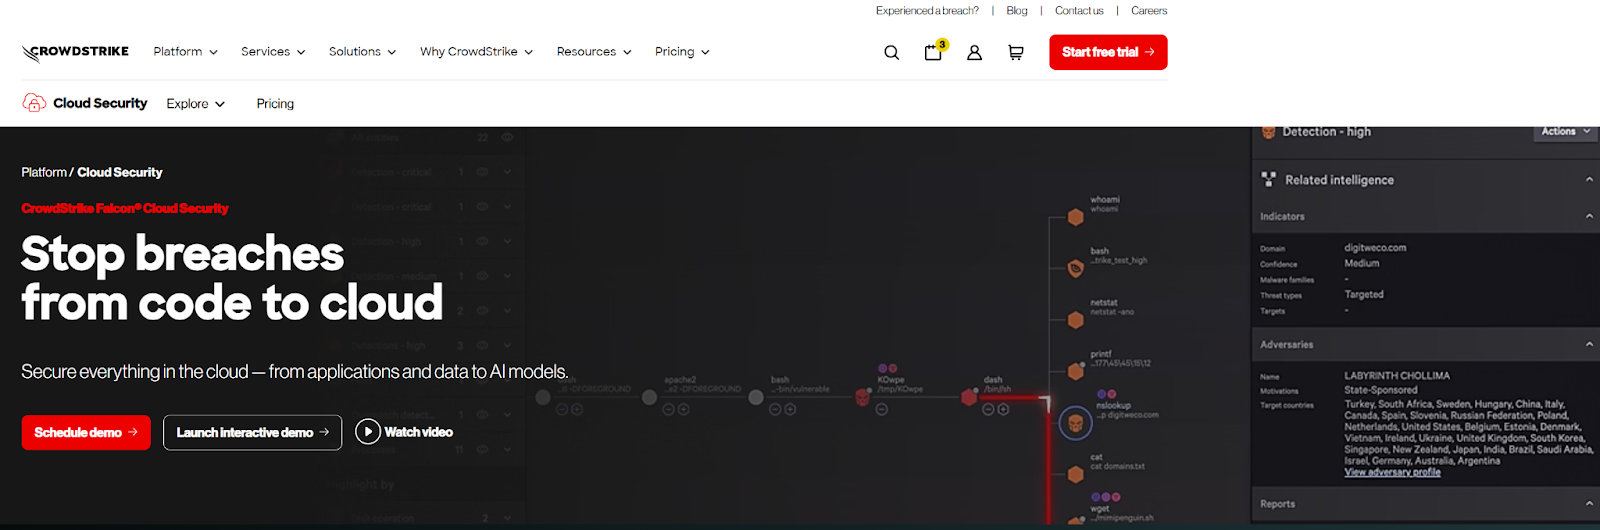
Task: Click the Related intelligence icon
Action: click(1268, 179)
